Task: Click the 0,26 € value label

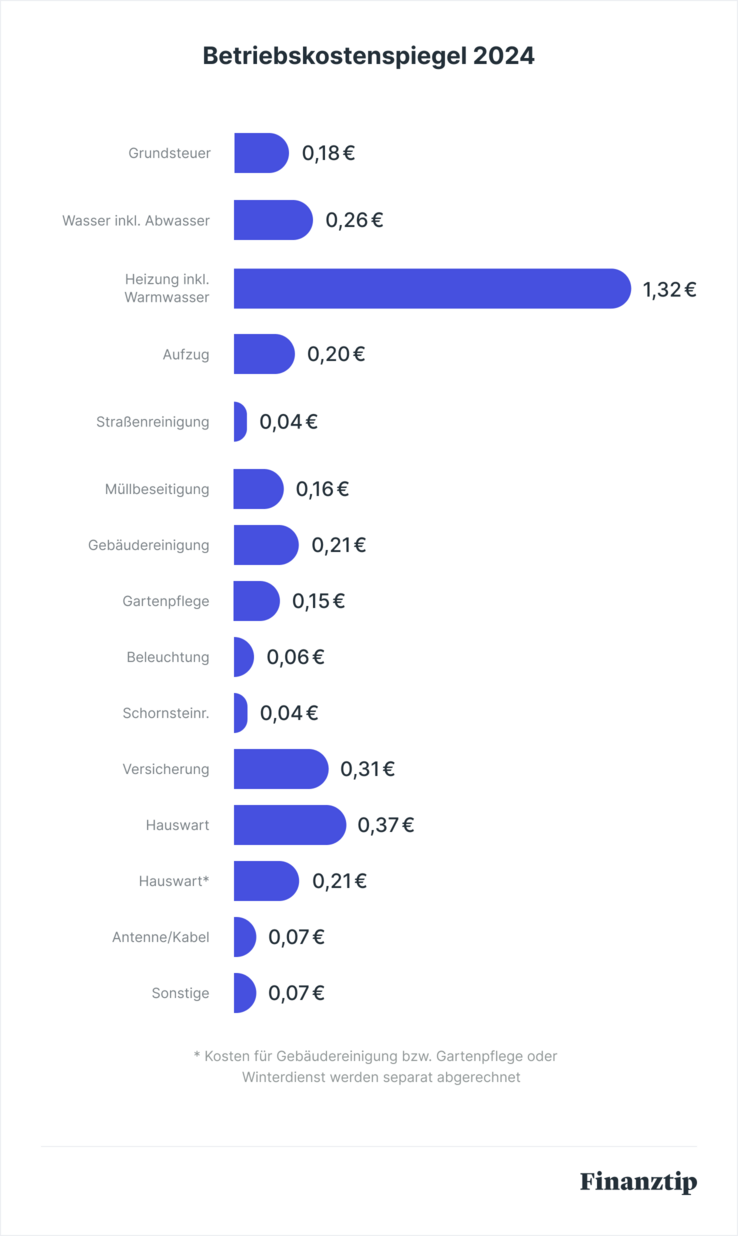Action: pyautogui.click(x=354, y=220)
